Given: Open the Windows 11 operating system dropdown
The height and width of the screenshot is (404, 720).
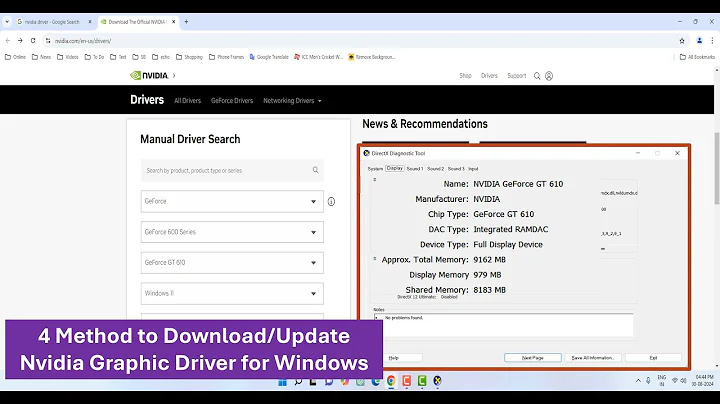Looking at the screenshot, I should [x=232, y=293].
